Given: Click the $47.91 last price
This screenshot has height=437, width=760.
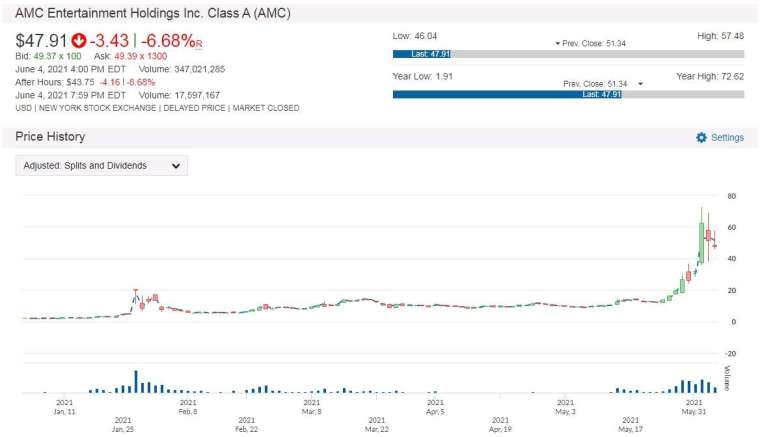Looking at the screenshot, I should point(41,41).
